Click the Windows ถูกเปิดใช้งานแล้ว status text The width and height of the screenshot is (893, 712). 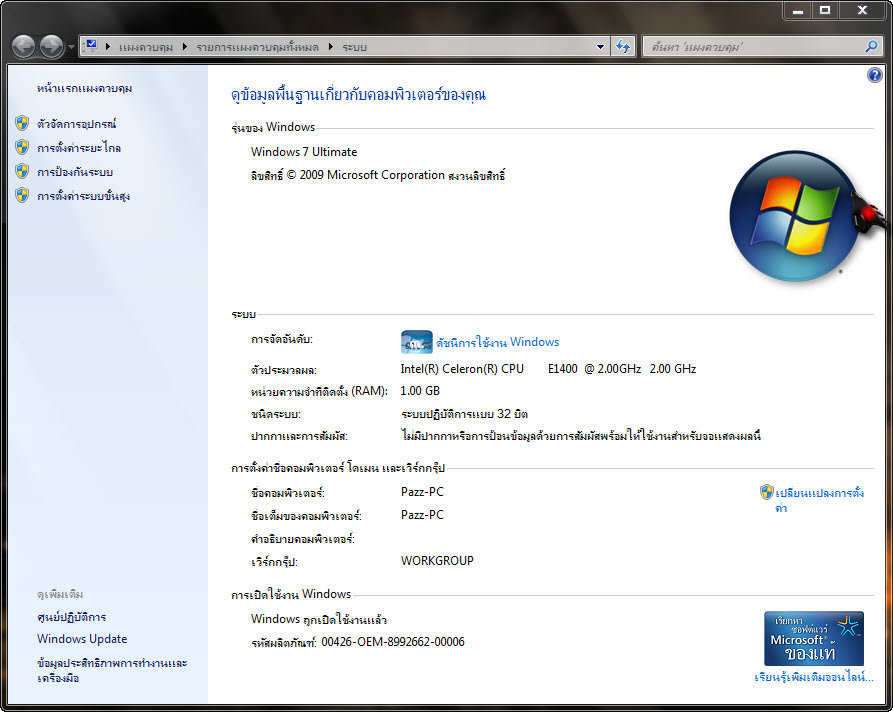[319, 620]
